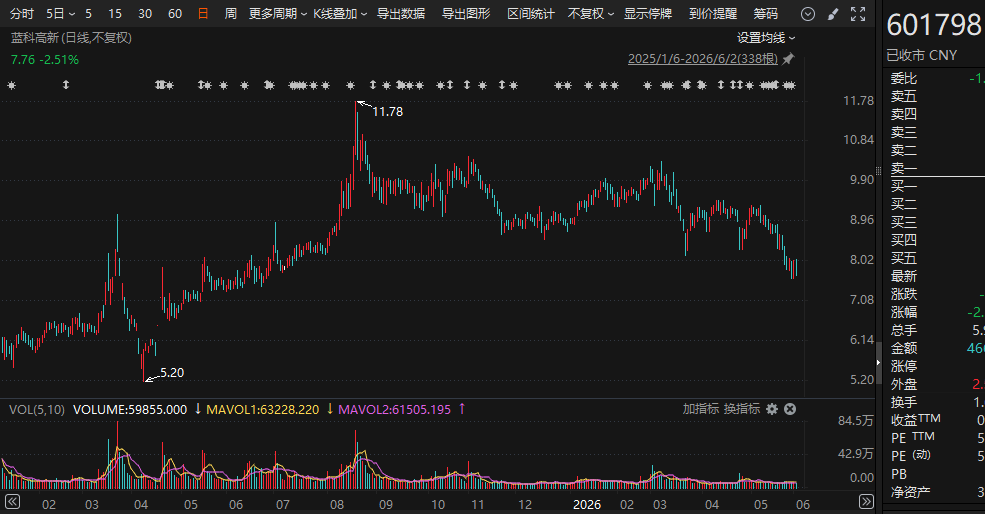
Task: Open volume indicator settings gear
Action: coord(772,409)
